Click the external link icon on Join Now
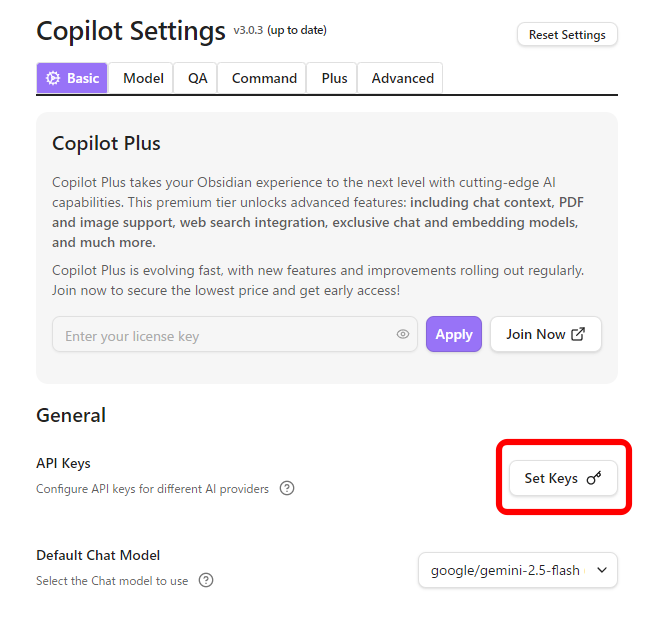 (578, 334)
